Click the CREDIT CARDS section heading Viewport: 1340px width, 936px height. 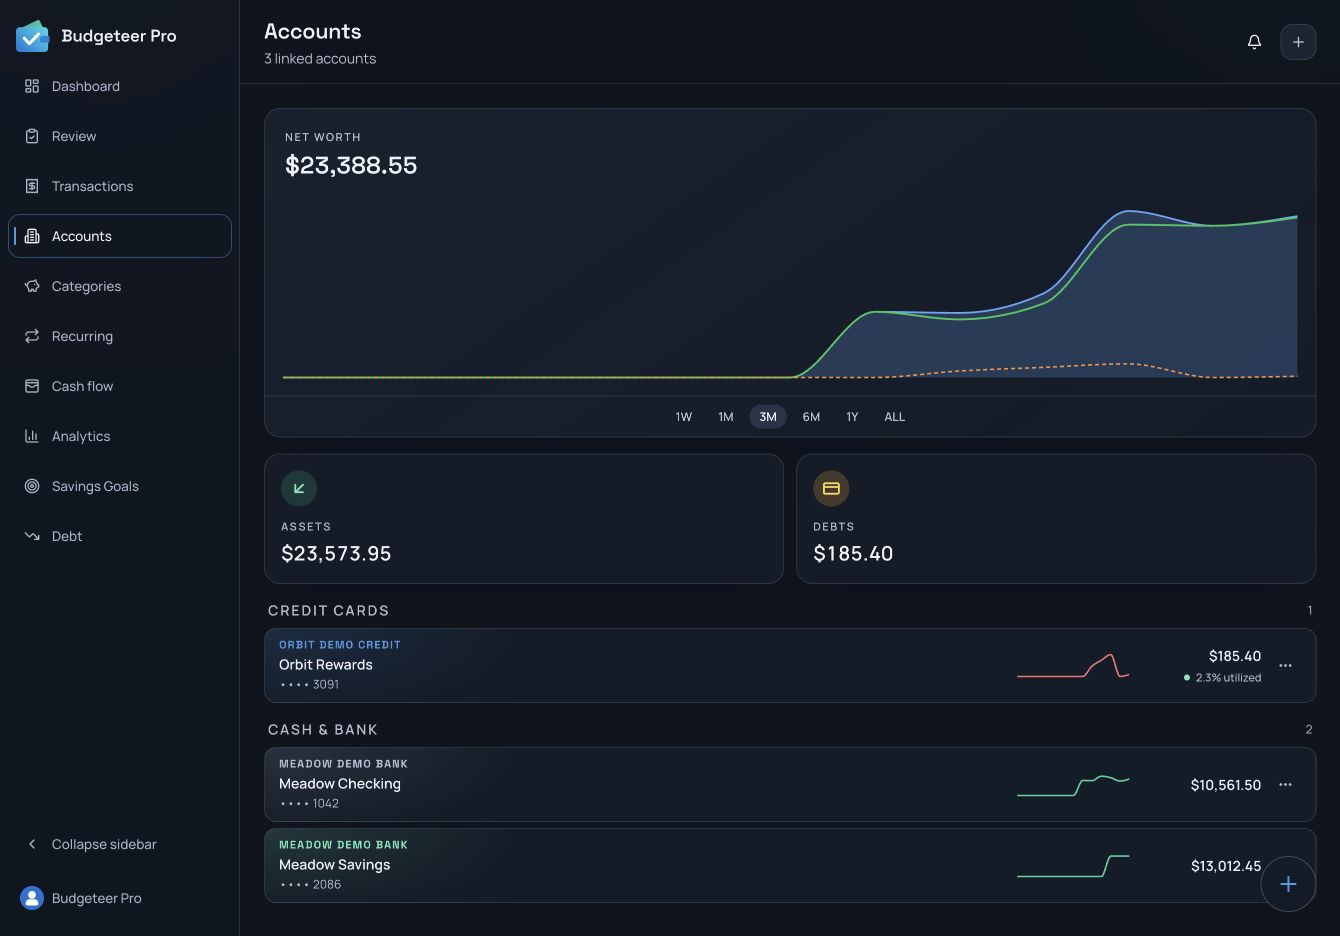click(328, 611)
